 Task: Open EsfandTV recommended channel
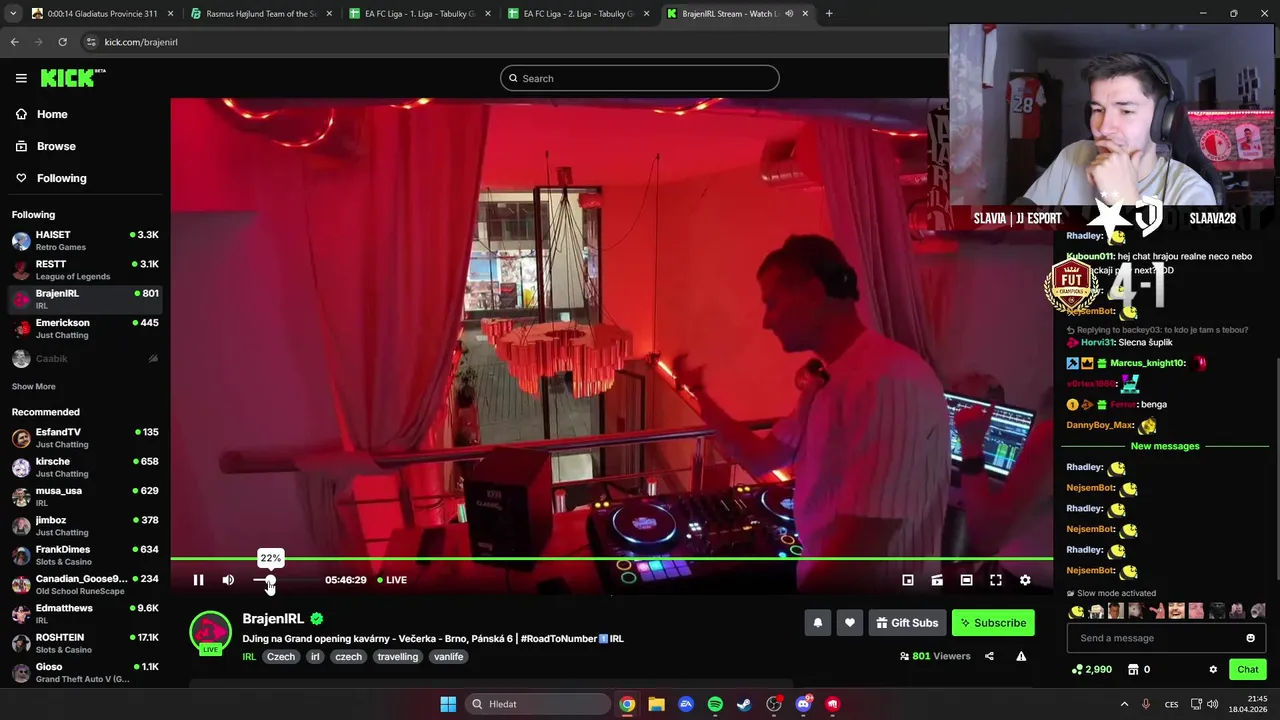click(x=85, y=438)
